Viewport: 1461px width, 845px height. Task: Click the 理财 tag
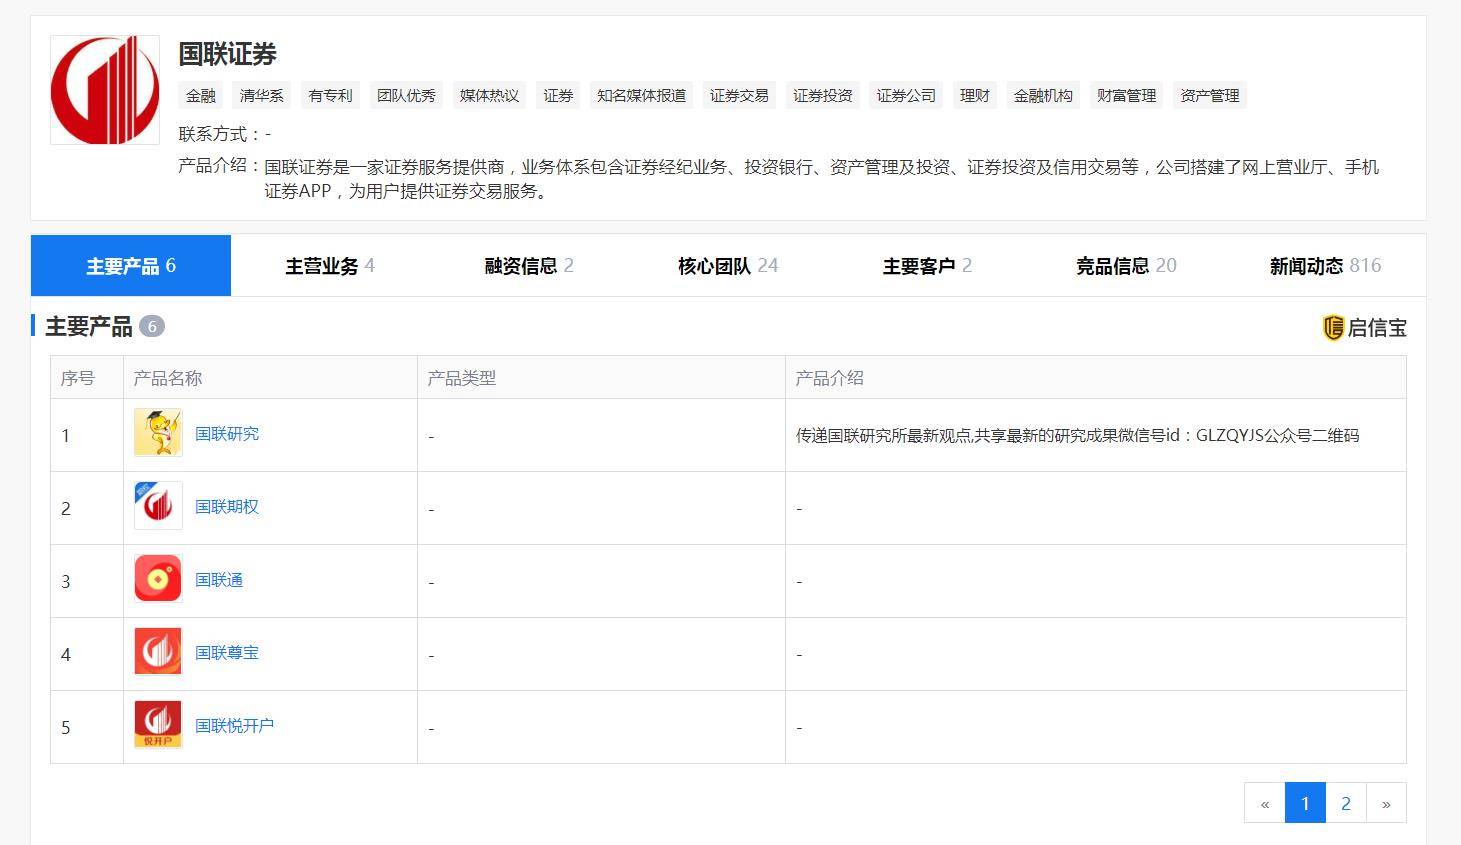[975, 96]
